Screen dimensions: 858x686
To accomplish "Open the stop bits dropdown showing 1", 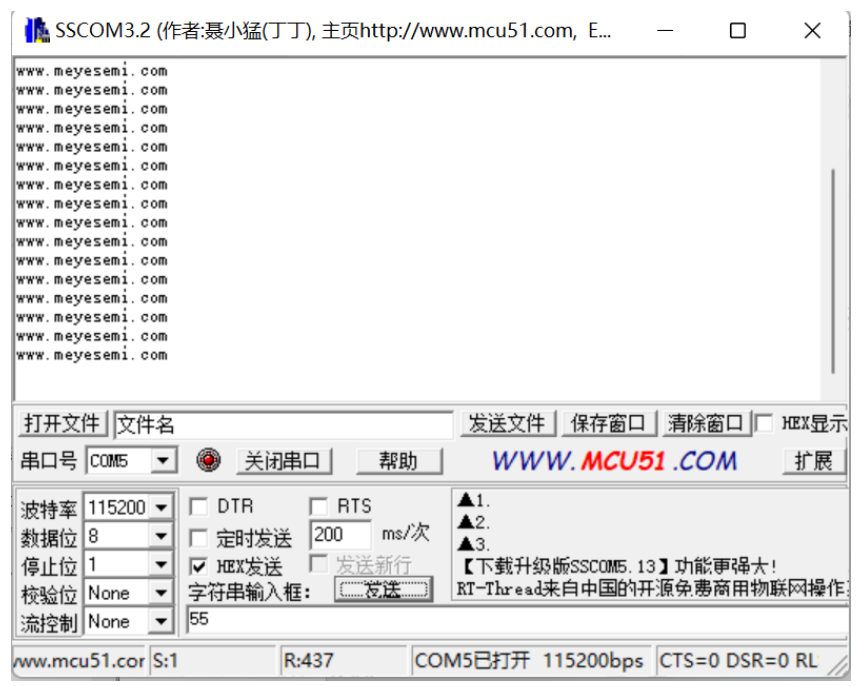I will pyautogui.click(x=161, y=565).
